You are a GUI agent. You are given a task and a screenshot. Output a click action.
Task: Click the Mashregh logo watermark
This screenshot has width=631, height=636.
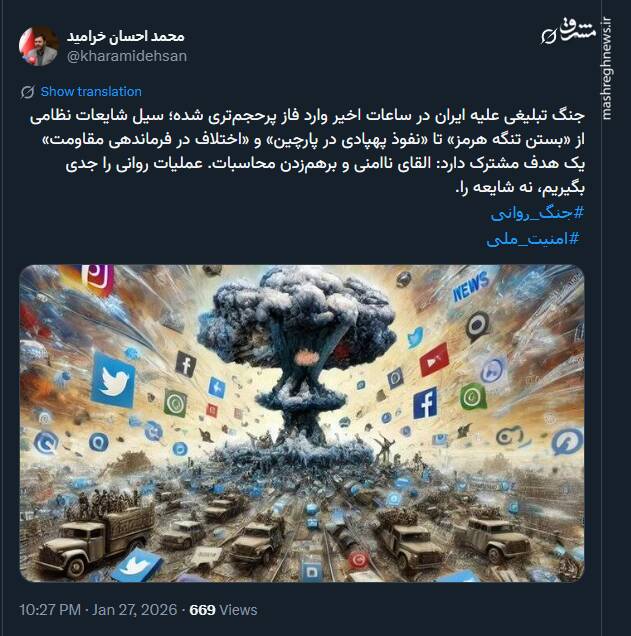click(x=569, y=32)
